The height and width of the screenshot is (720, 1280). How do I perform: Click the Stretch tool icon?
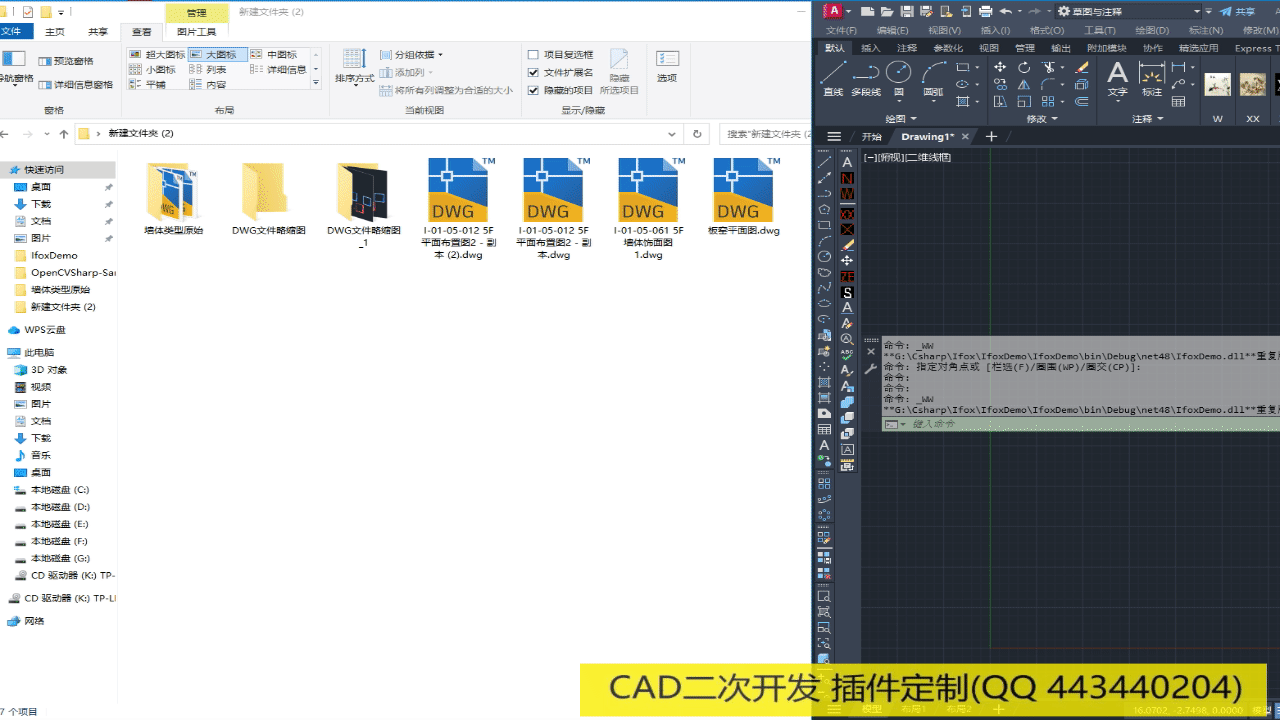click(x=1000, y=101)
